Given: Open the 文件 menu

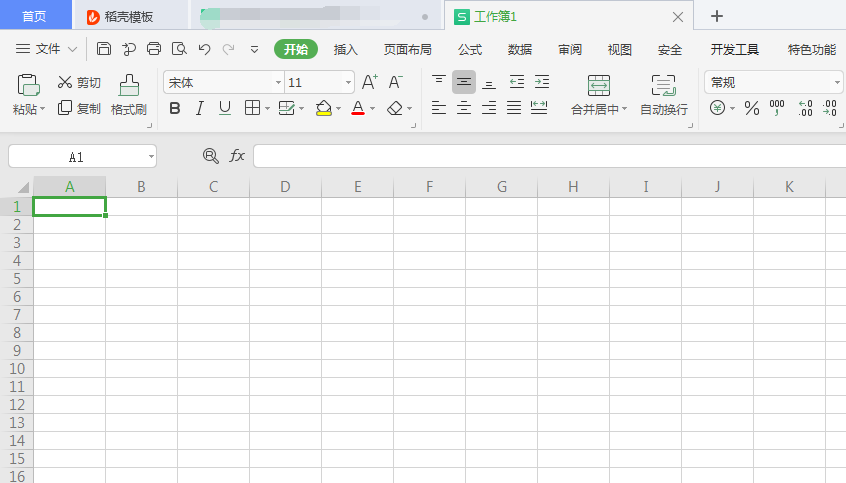Looking at the screenshot, I should coord(46,49).
